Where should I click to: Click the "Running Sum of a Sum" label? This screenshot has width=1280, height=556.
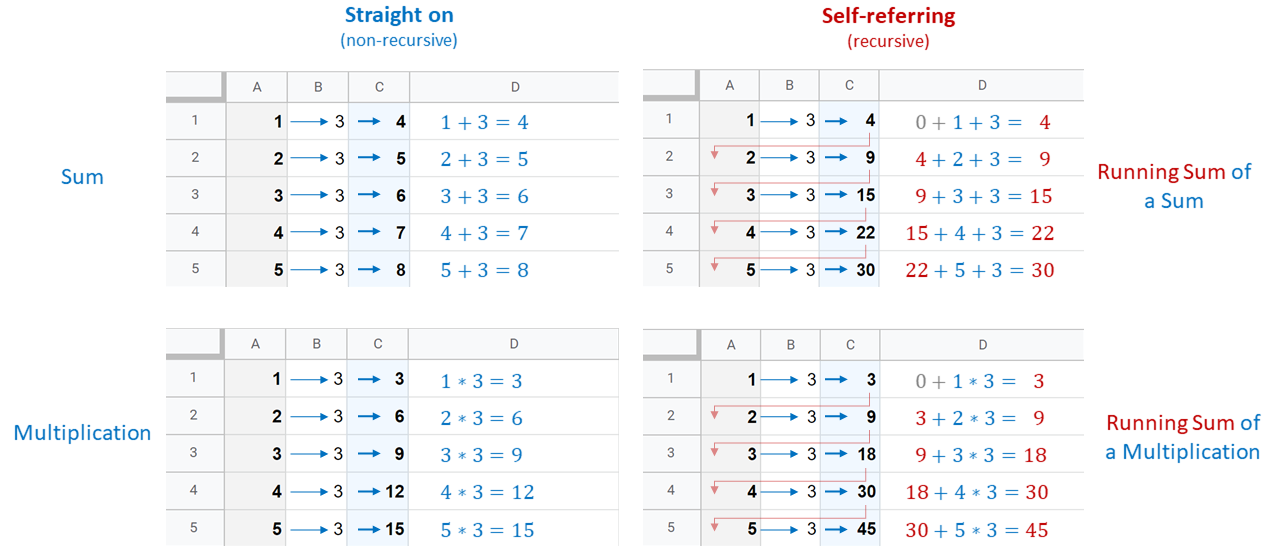(1174, 186)
